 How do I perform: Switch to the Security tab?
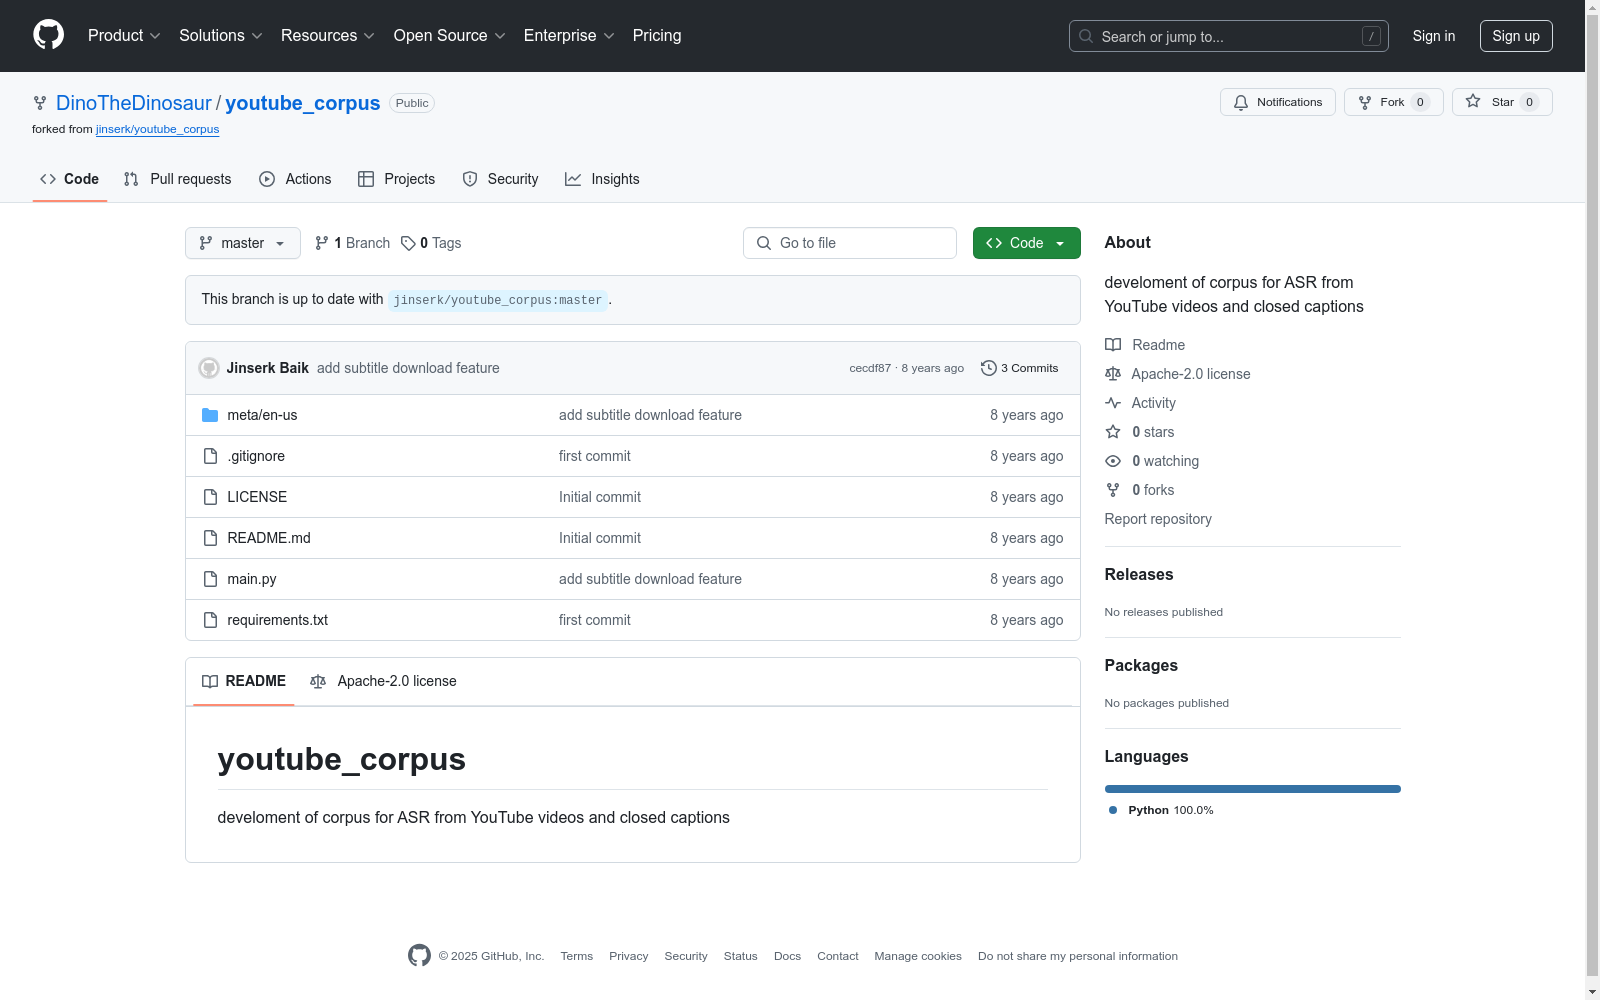500,179
